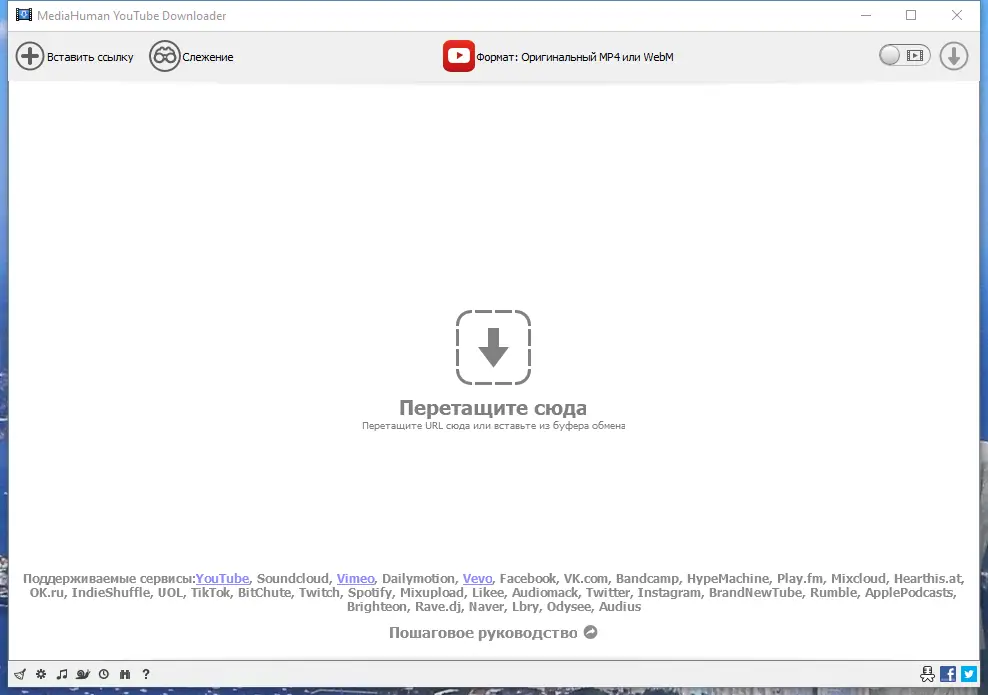Viewport: 988px width, 695px height.
Task: Open download history with the clock icon
Action: (x=104, y=674)
